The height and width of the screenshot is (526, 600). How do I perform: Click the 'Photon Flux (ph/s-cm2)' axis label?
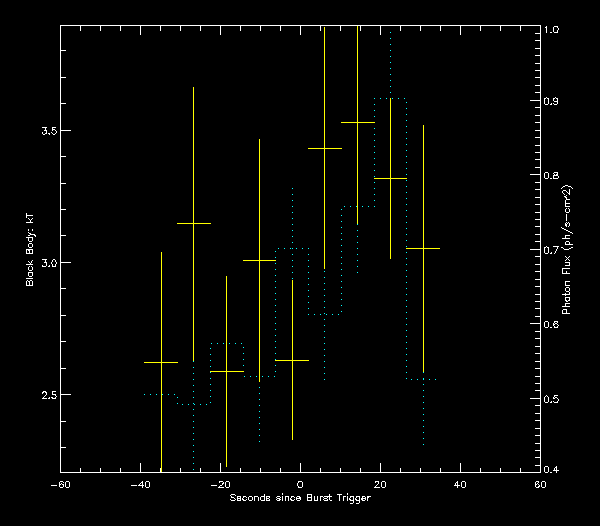(x=566, y=250)
